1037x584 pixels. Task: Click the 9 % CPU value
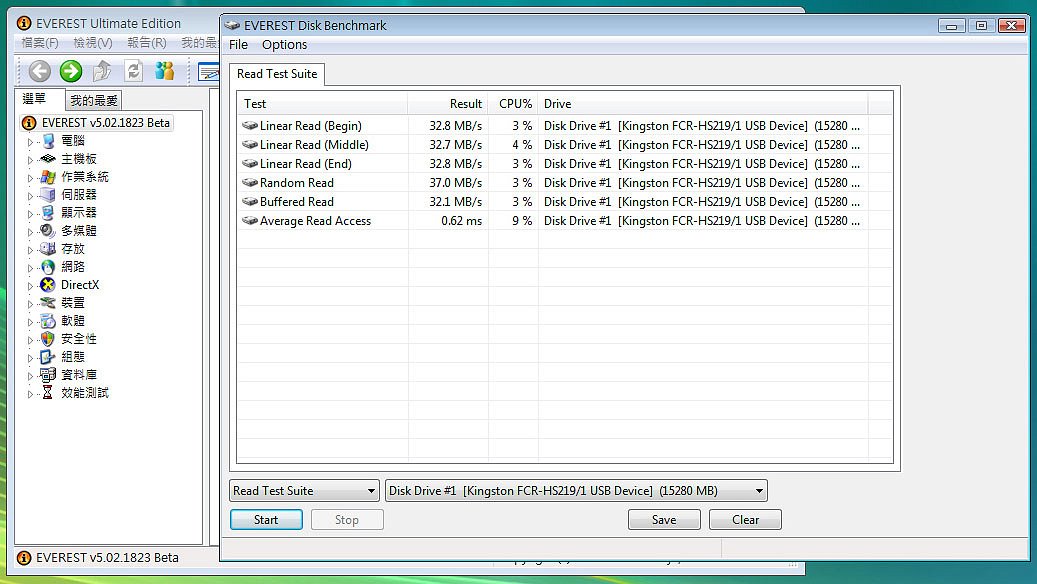[x=522, y=221]
